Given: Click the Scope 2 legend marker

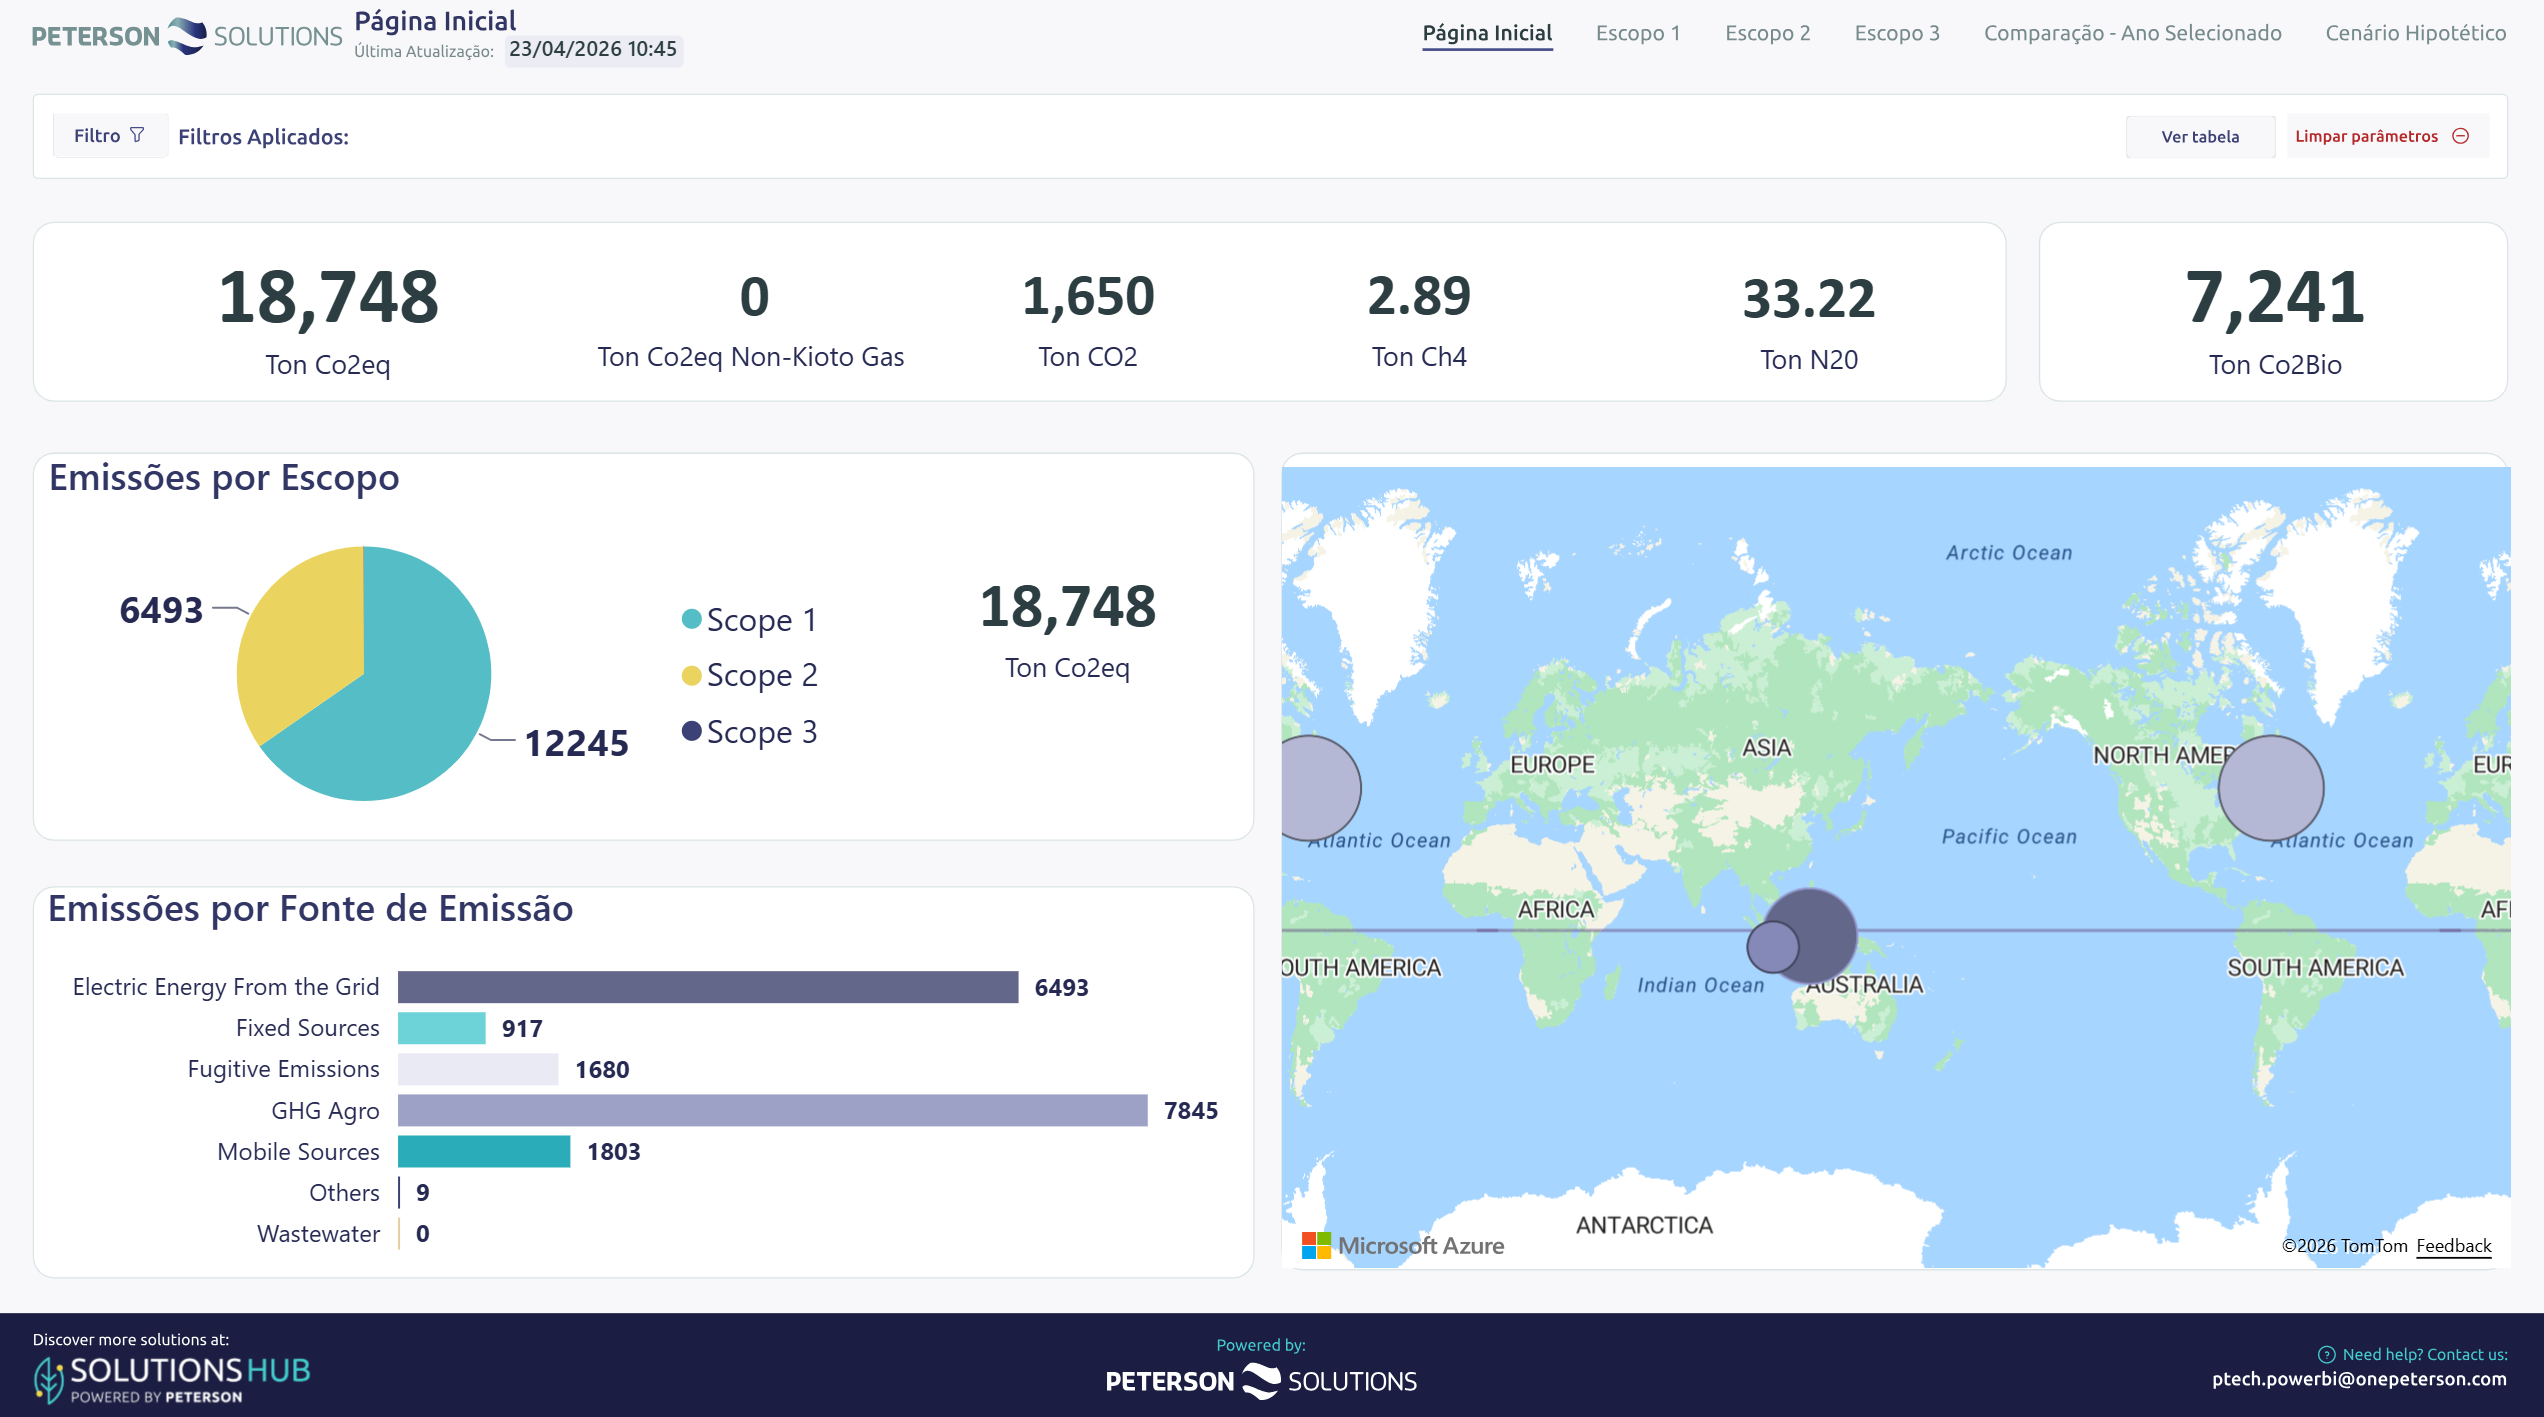Looking at the screenshot, I should tap(691, 675).
